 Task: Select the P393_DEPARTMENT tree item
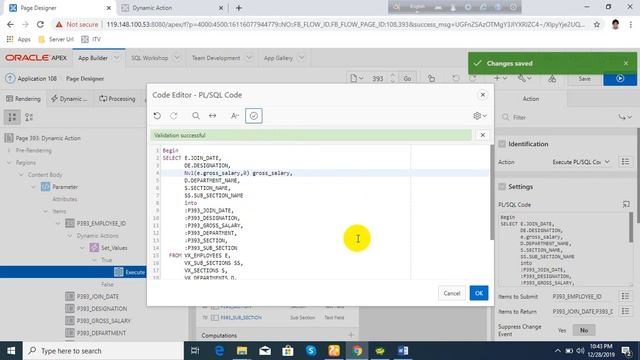101,333
